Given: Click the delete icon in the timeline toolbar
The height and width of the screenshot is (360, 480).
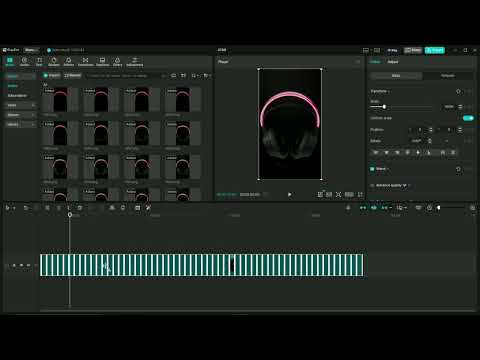Looking at the screenshot, I should (80, 208).
